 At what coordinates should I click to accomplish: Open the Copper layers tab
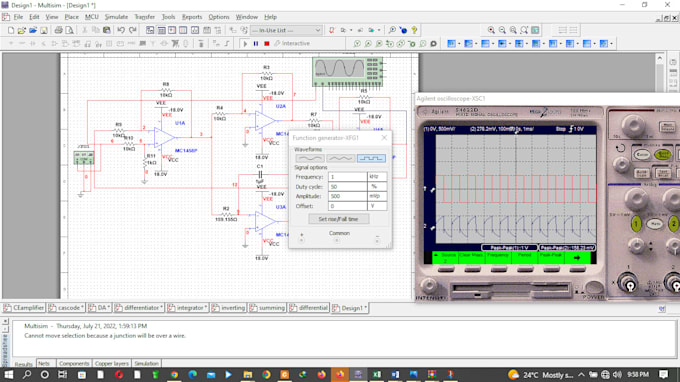pos(111,363)
